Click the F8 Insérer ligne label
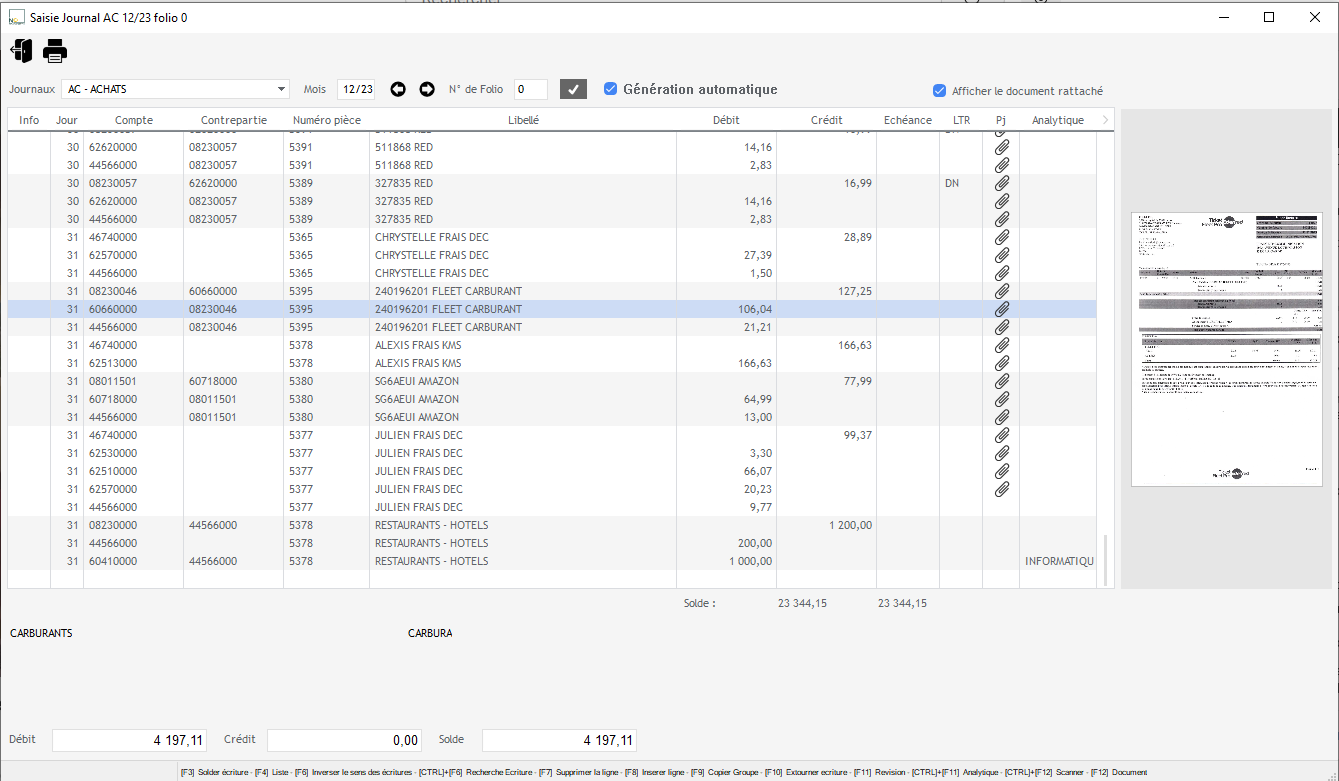 [655, 773]
